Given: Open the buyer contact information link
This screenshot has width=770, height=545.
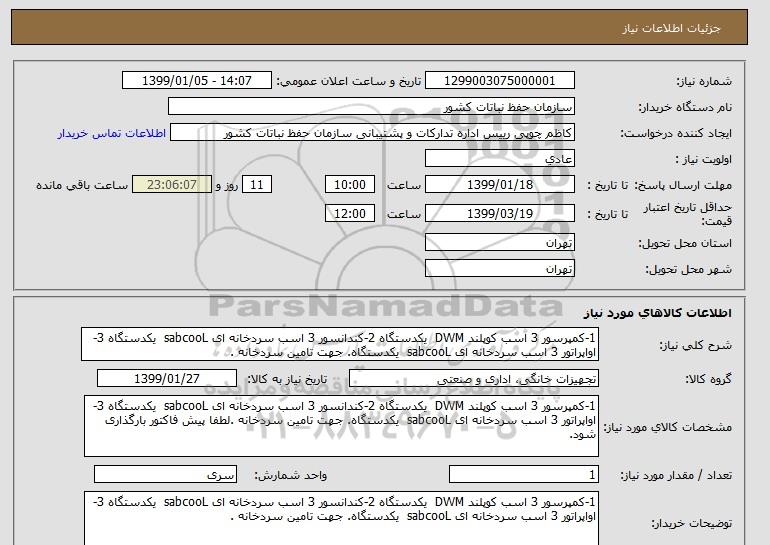Looking at the screenshot, I should (x=111, y=133).
